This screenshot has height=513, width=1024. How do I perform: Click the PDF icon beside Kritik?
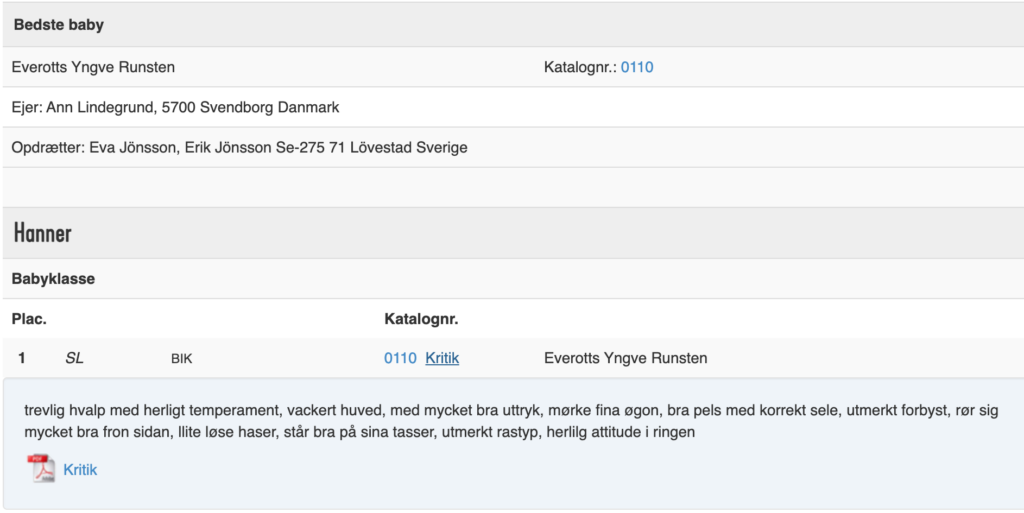(x=41, y=469)
